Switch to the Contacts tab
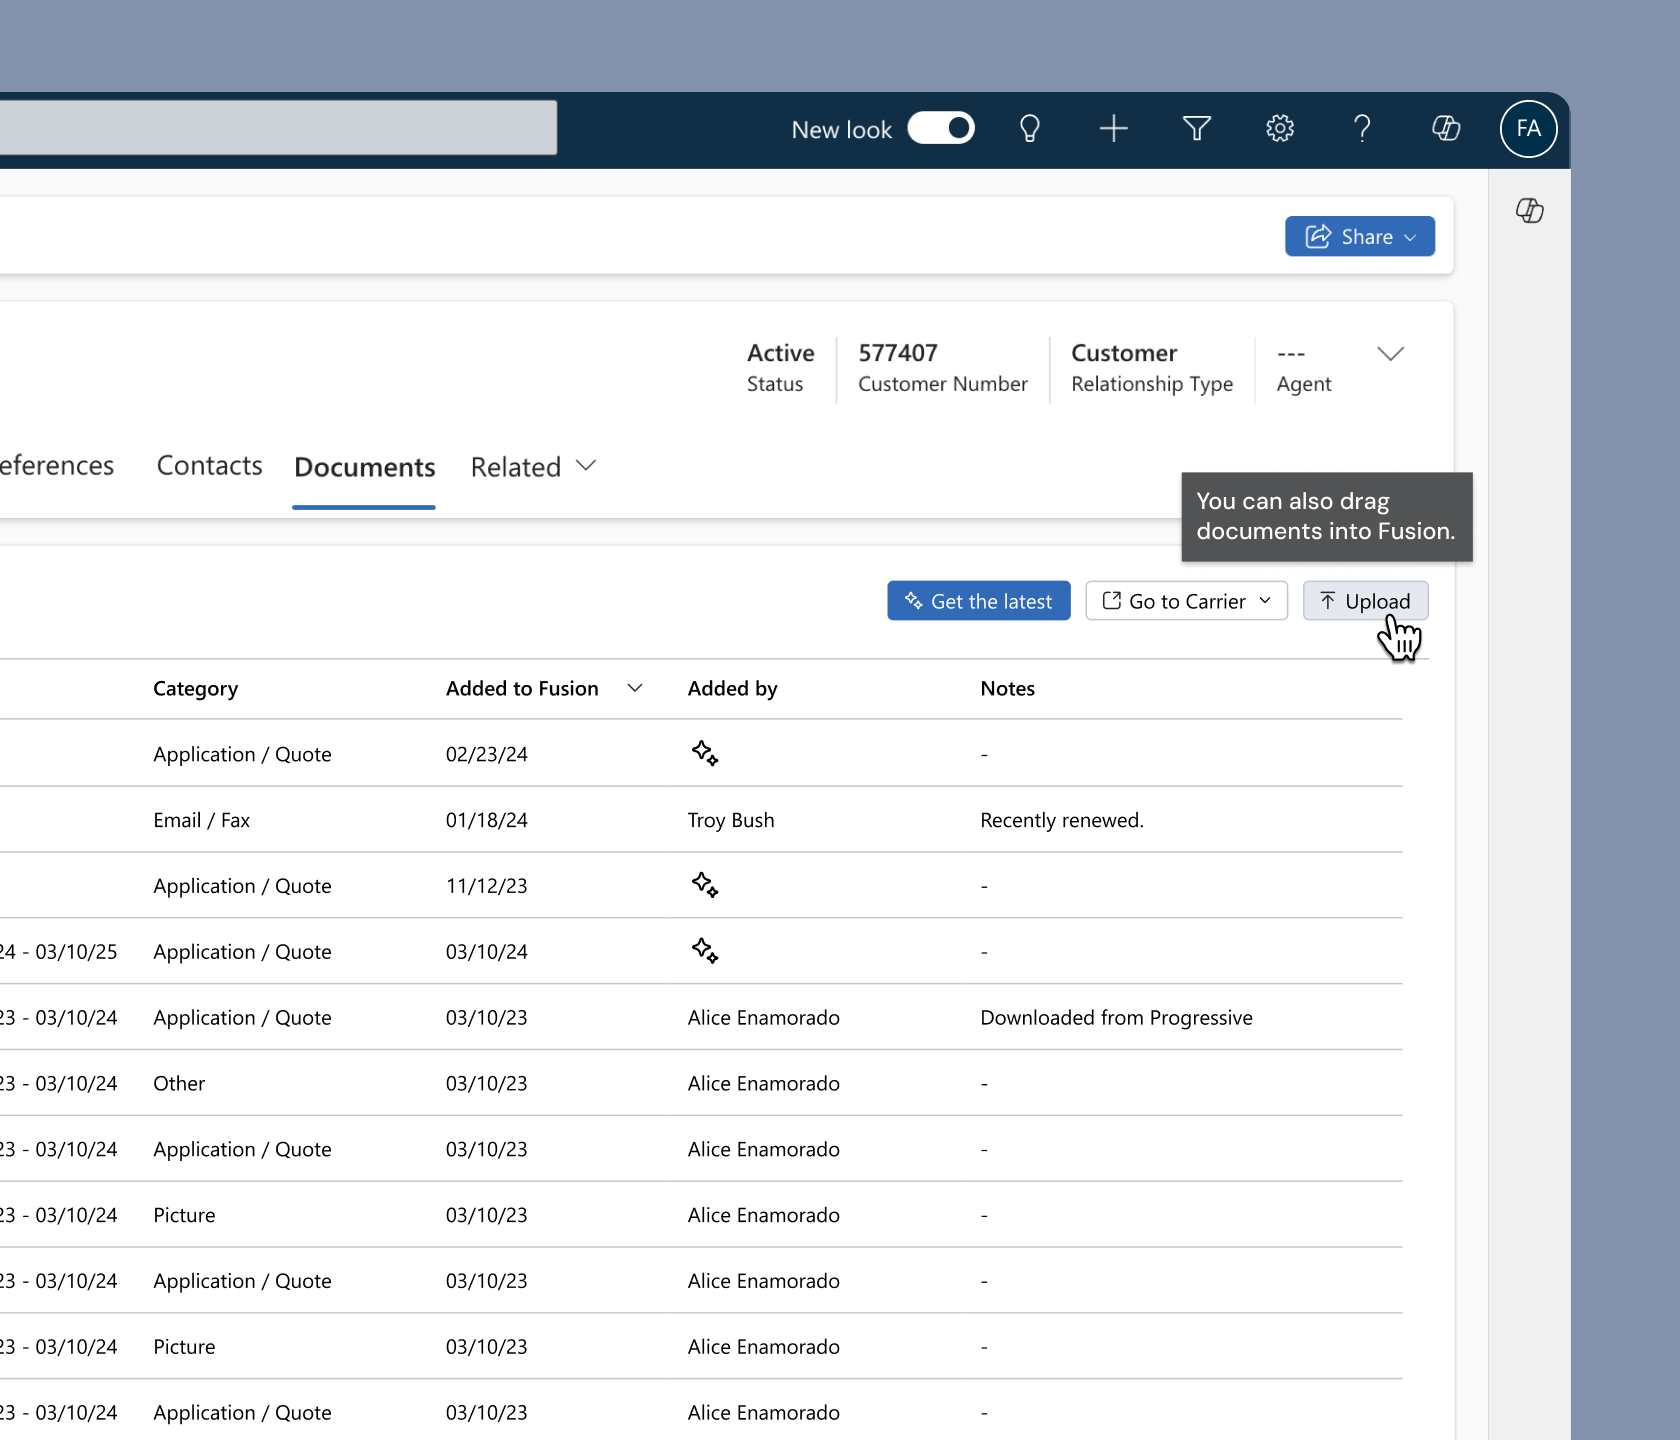Viewport: 1680px width, 1440px height. (x=209, y=466)
